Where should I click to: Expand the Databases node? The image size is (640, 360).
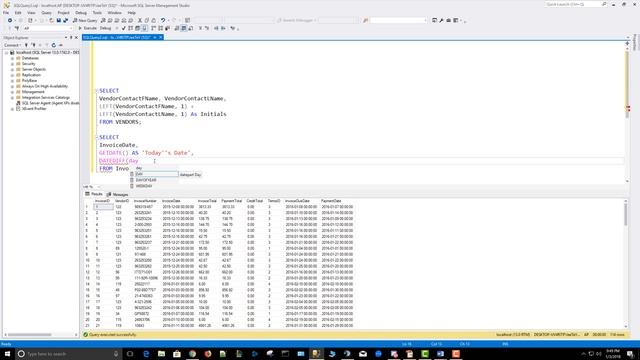[12, 58]
